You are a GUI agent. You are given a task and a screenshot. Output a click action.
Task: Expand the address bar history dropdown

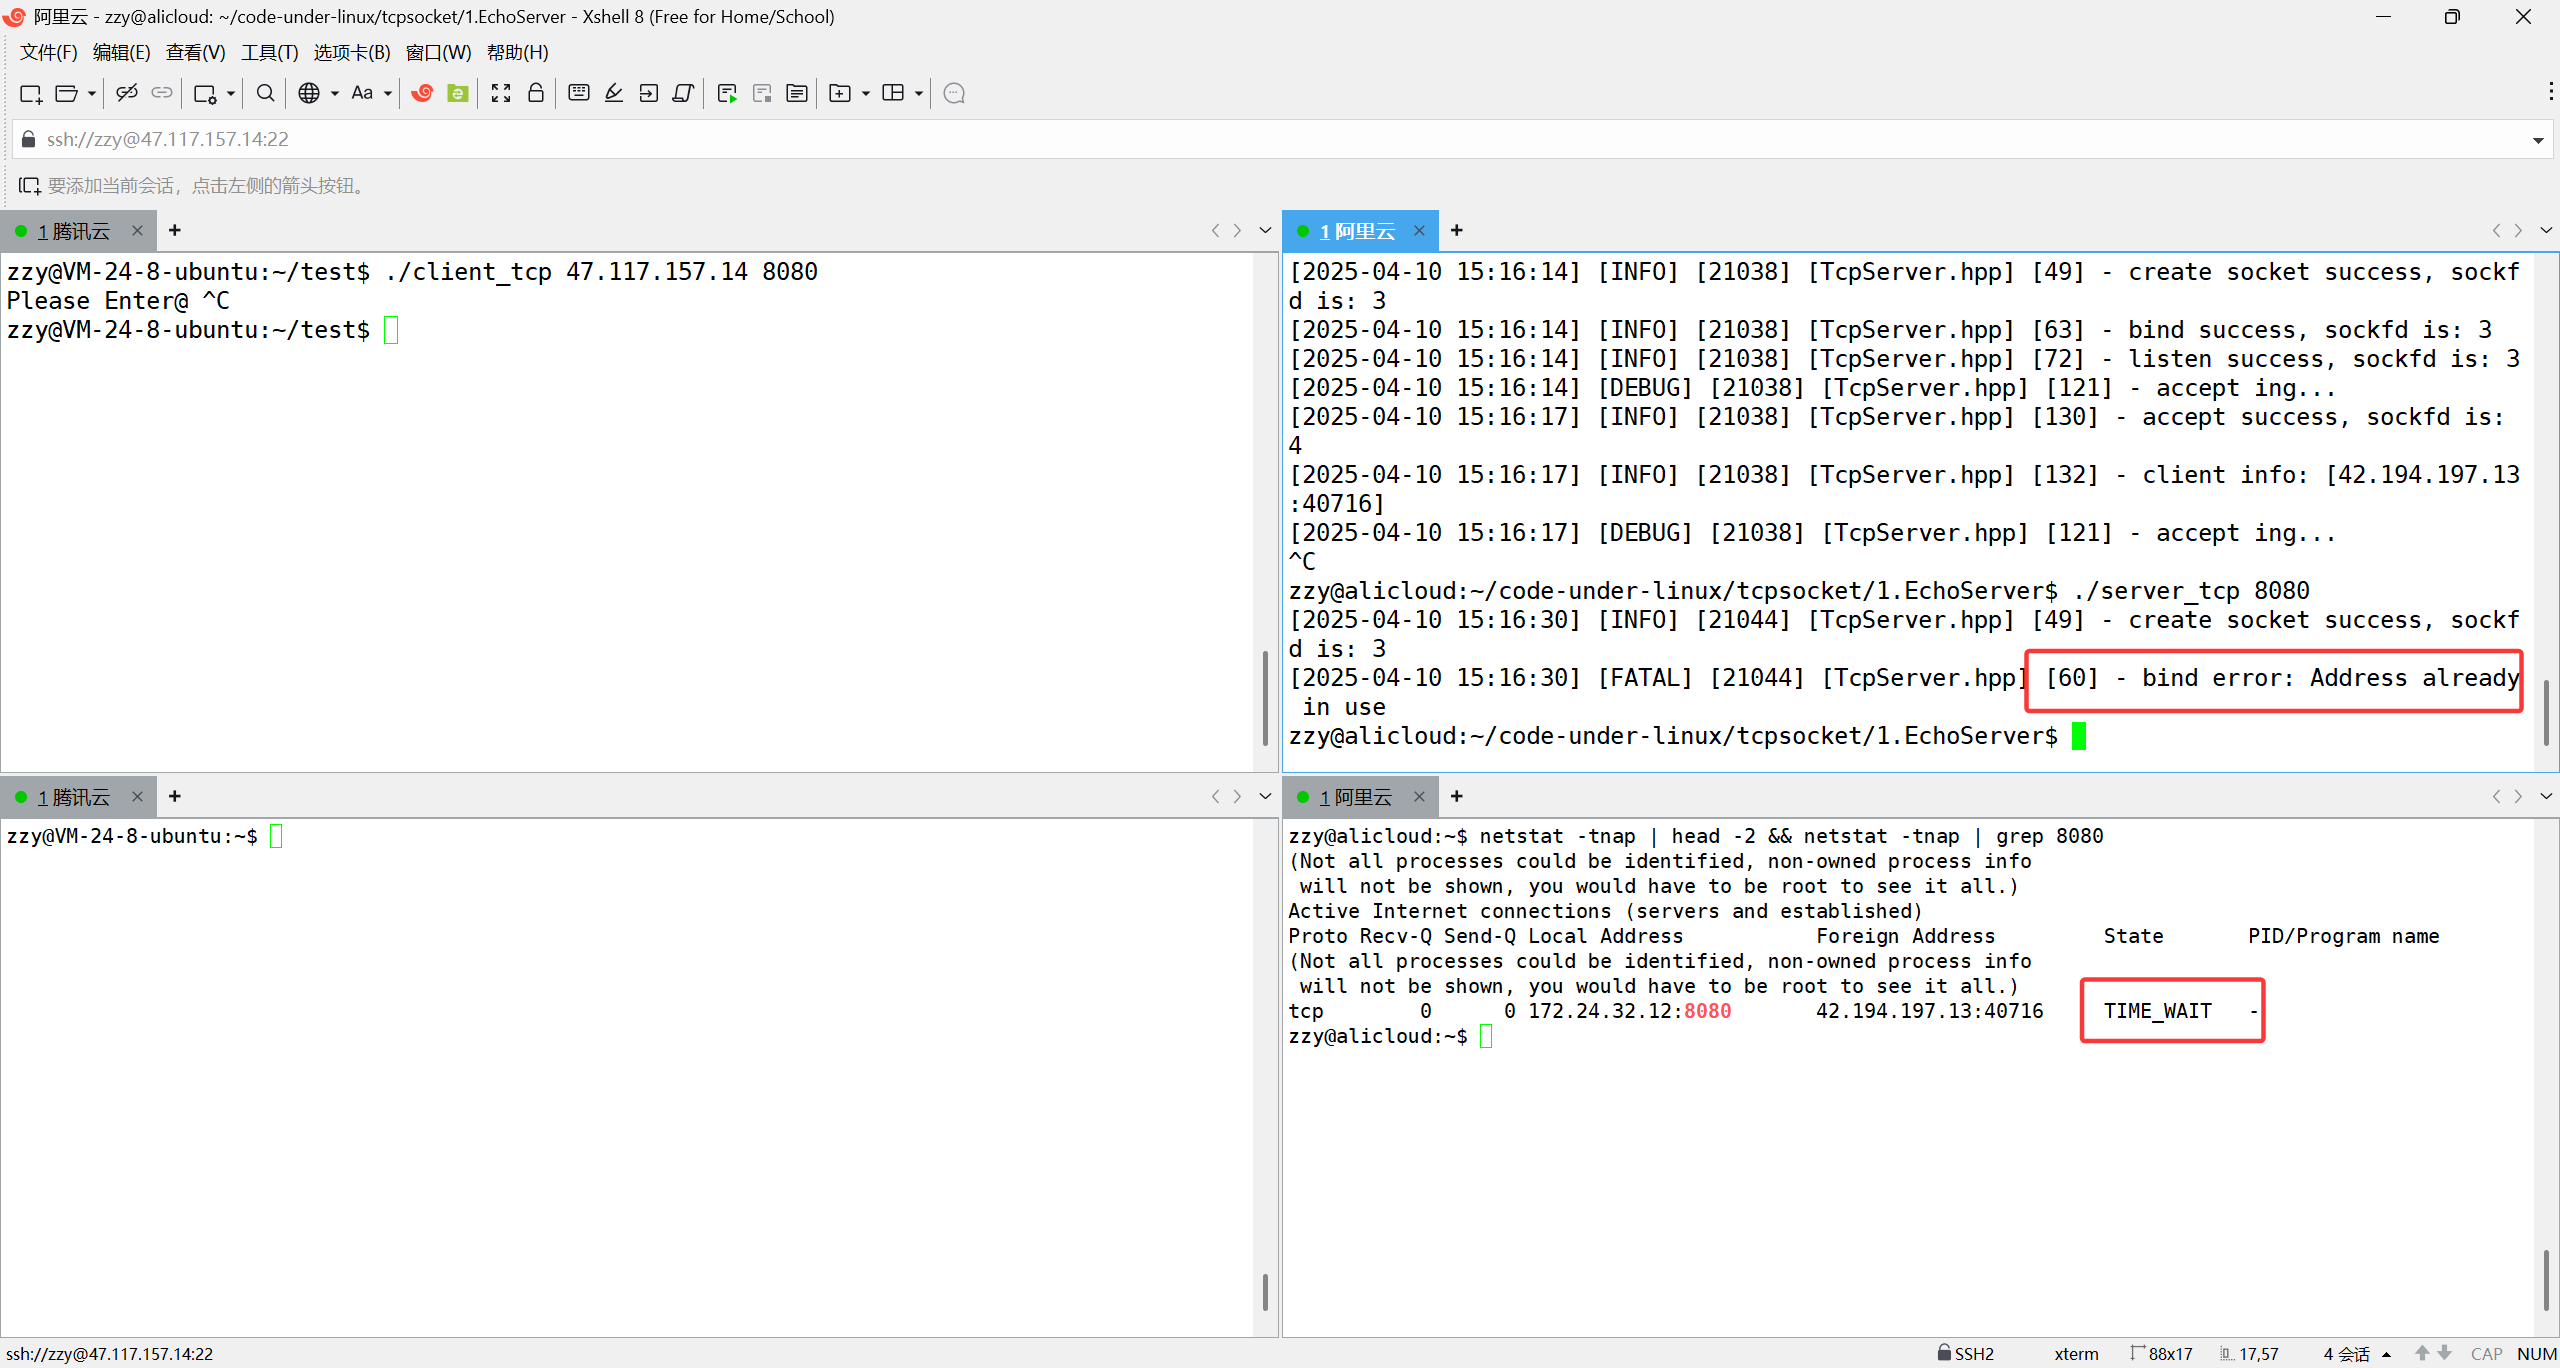point(2538,140)
